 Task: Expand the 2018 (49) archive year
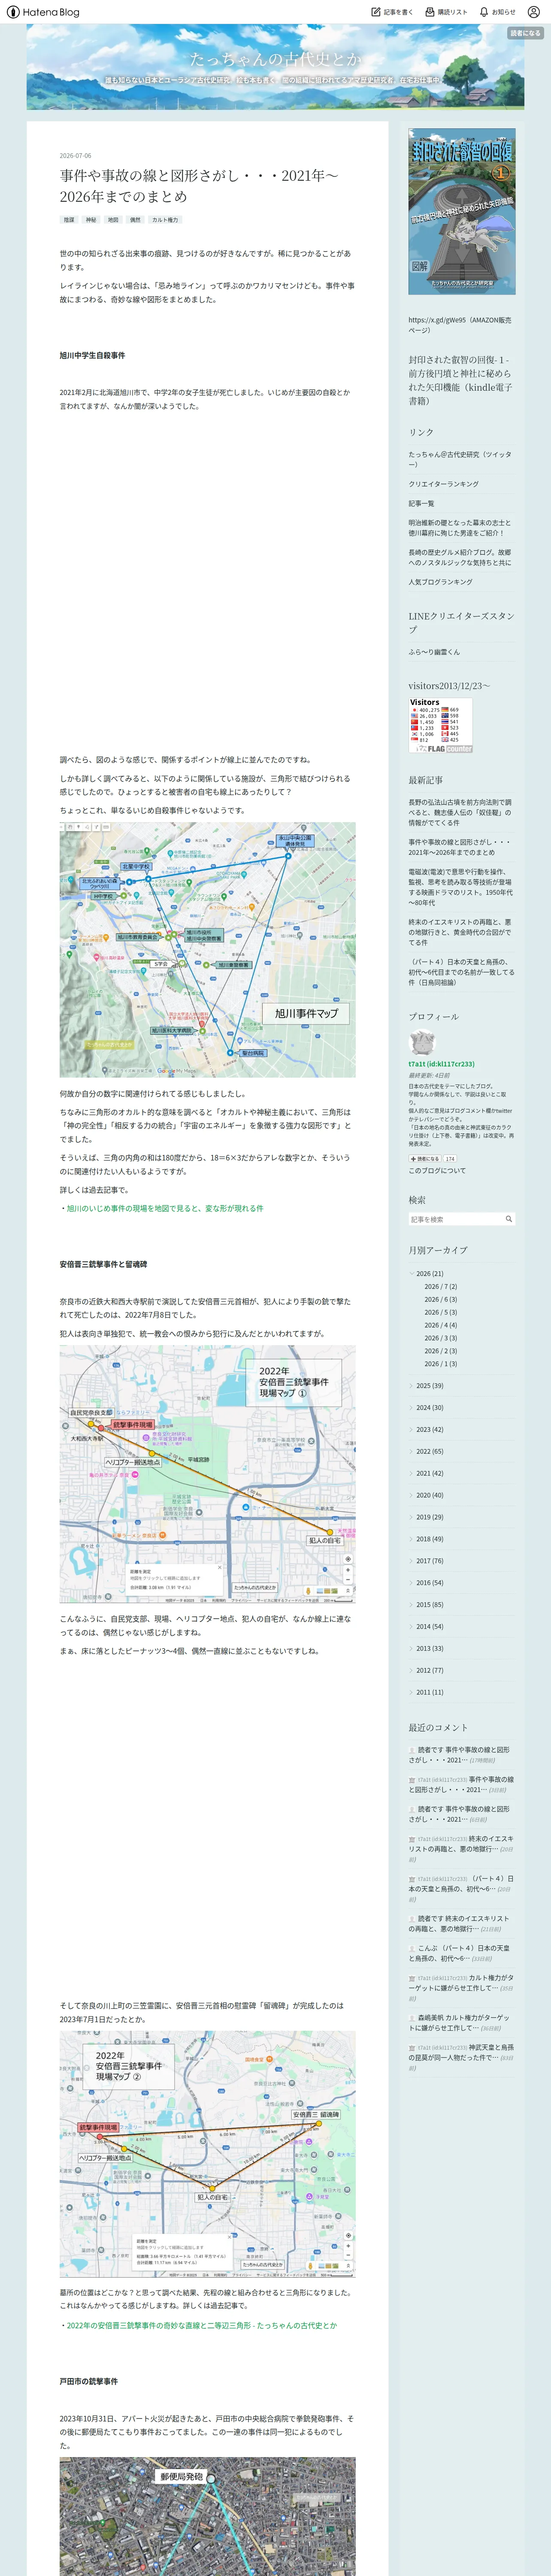412,1540
